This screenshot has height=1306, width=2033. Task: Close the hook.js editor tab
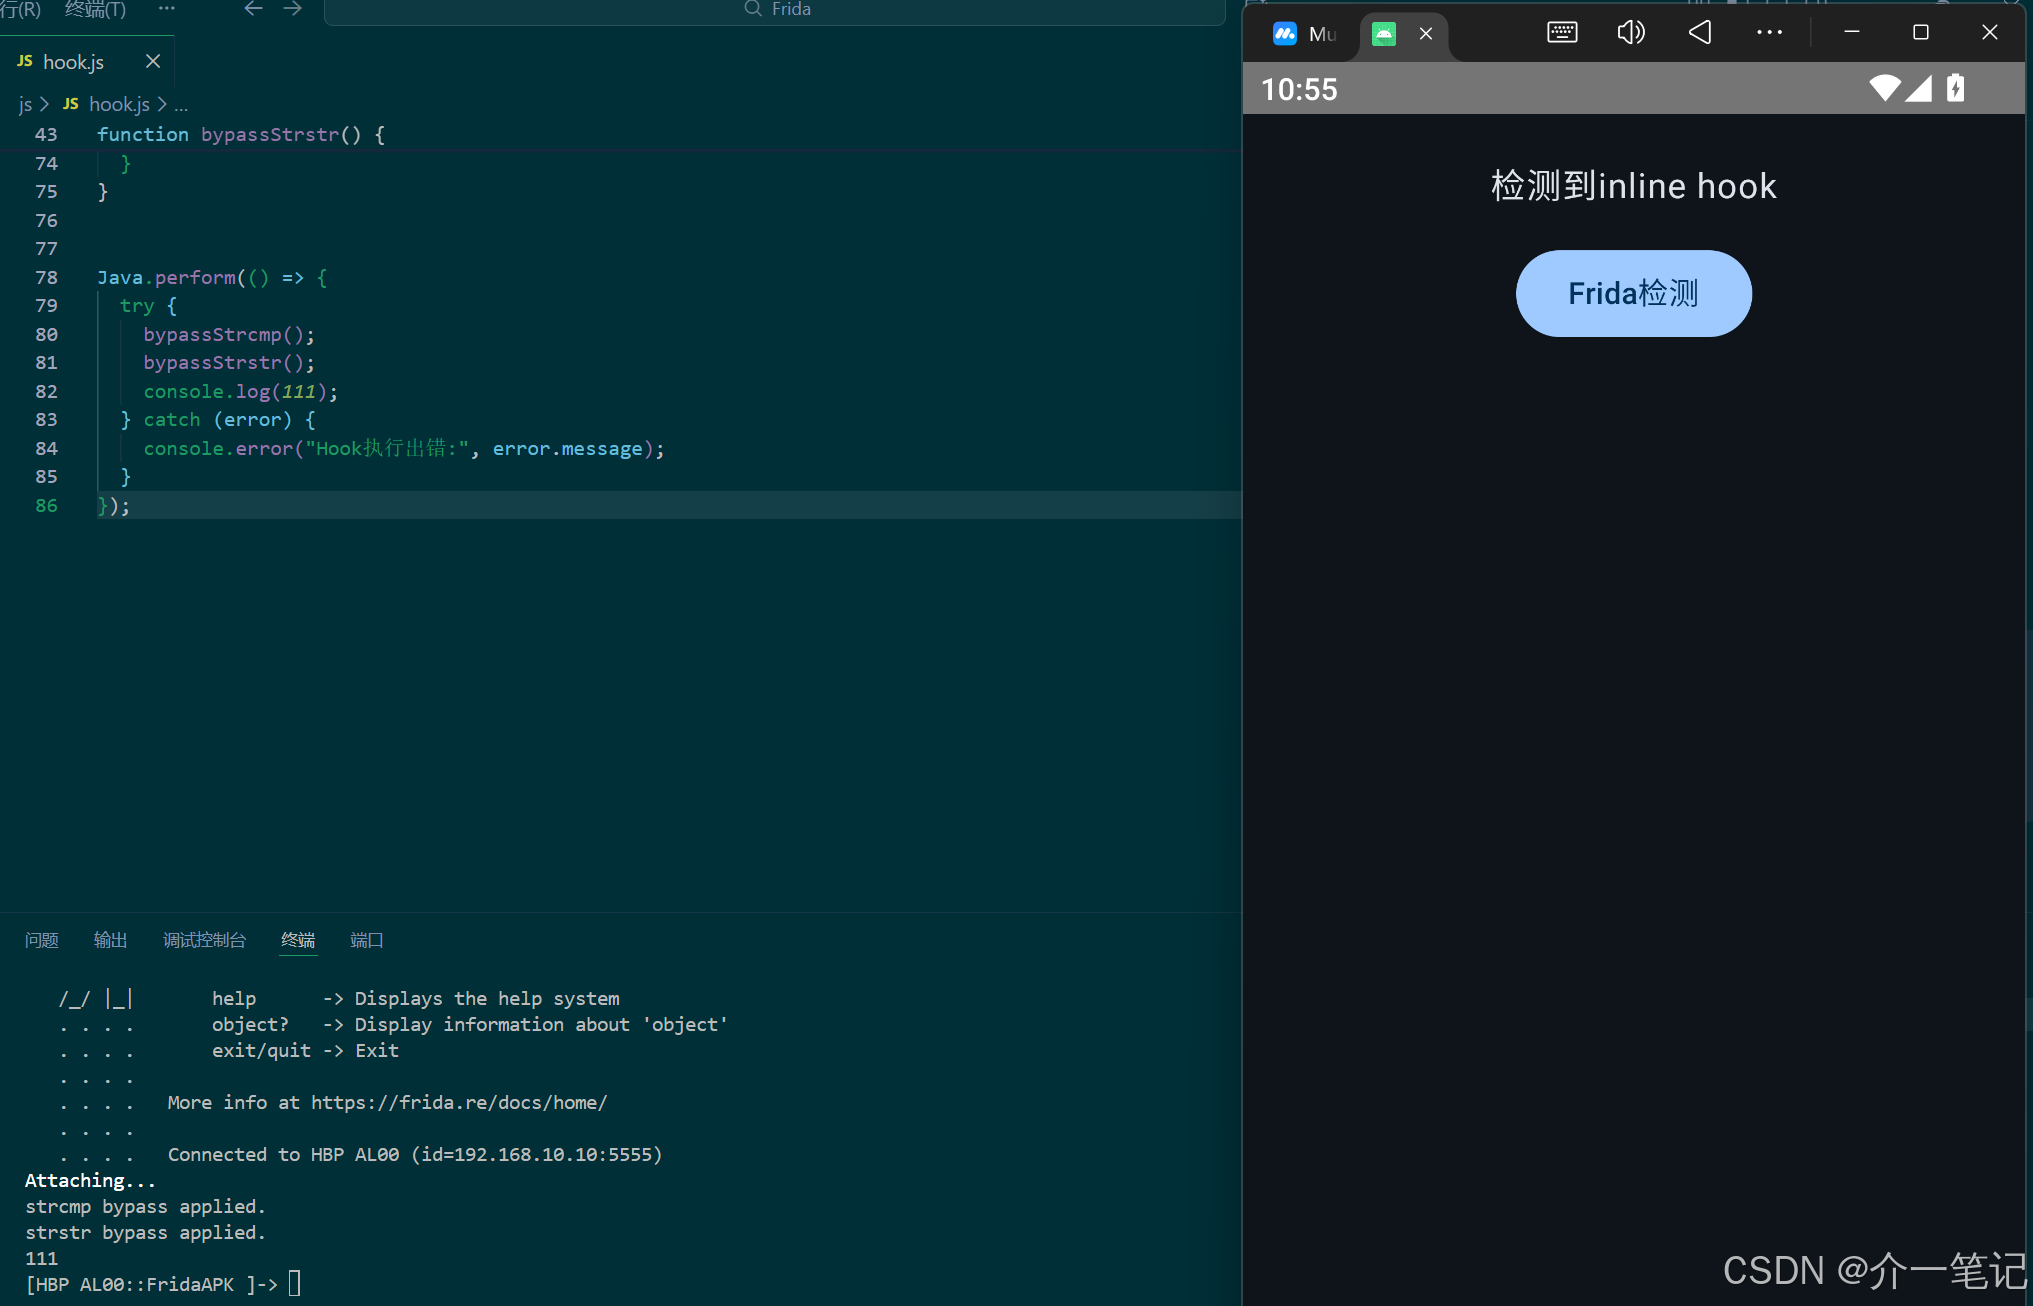tap(153, 62)
